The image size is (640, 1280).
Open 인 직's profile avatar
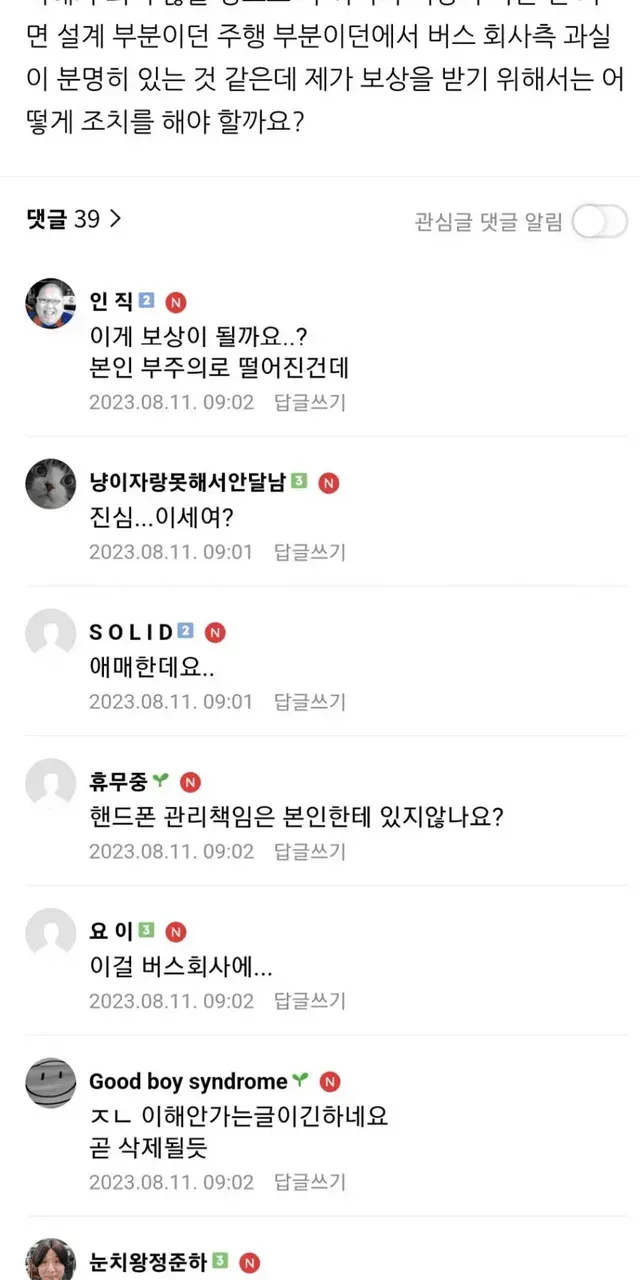pos(50,303)
